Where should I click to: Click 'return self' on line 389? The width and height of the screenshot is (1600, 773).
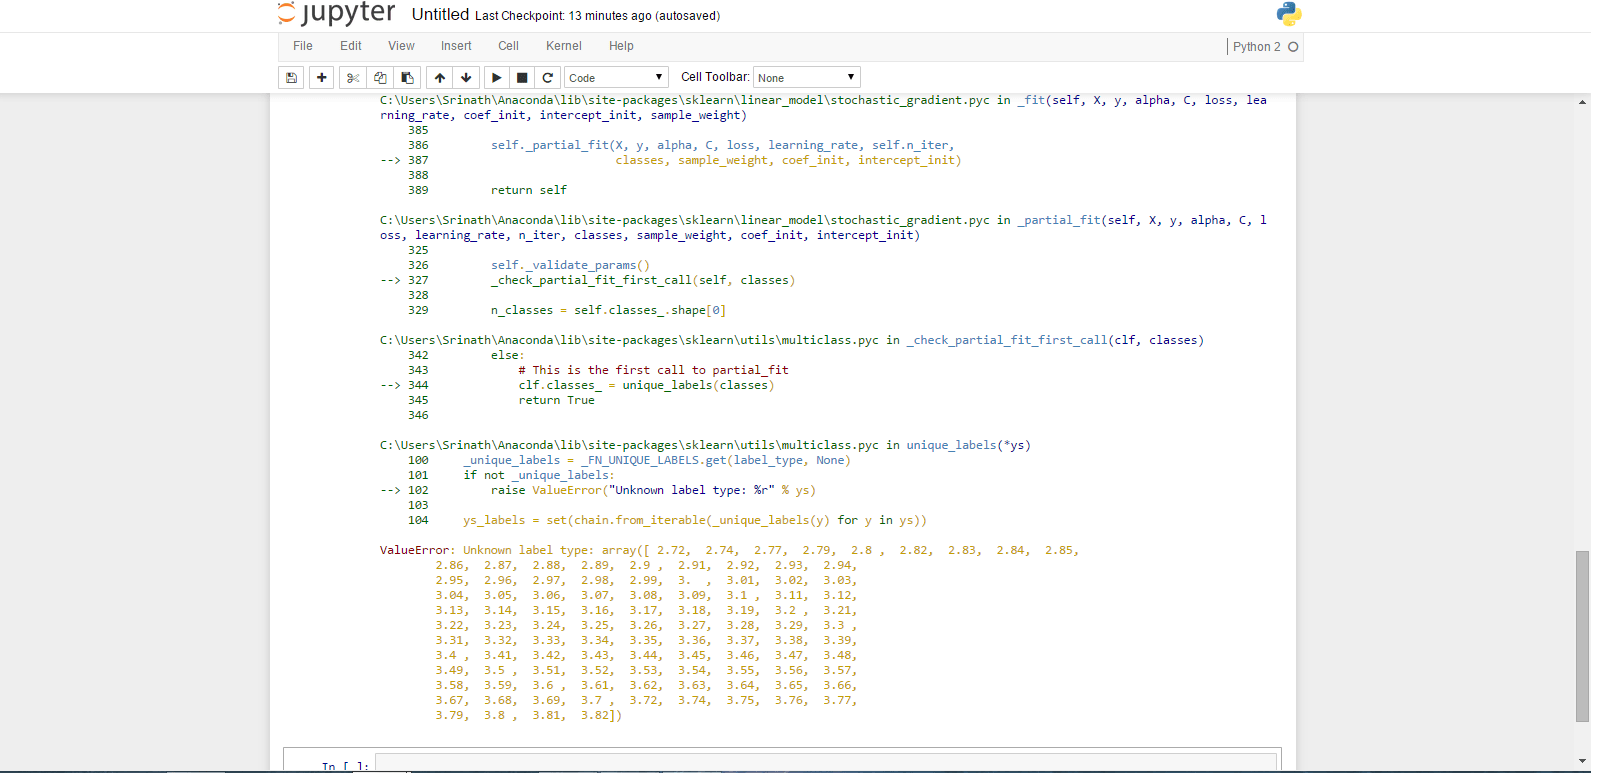tap(529, 190)
